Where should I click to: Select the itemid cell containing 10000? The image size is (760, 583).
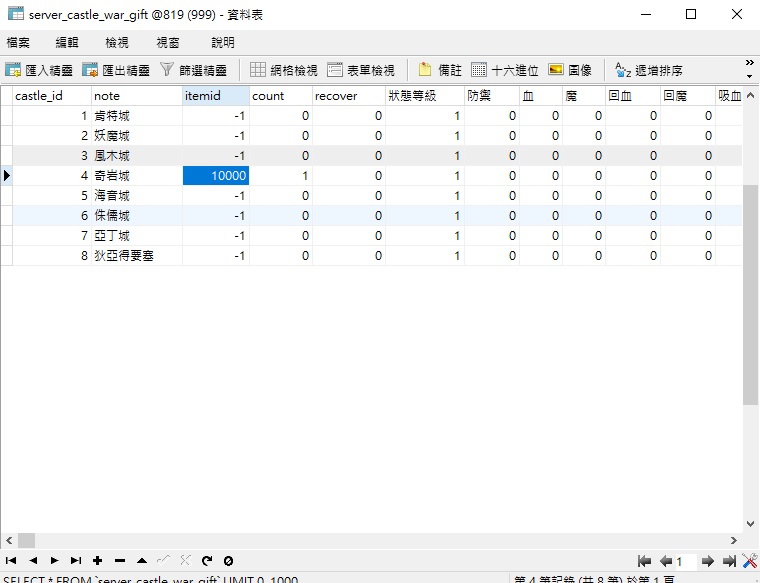point(216,175)
